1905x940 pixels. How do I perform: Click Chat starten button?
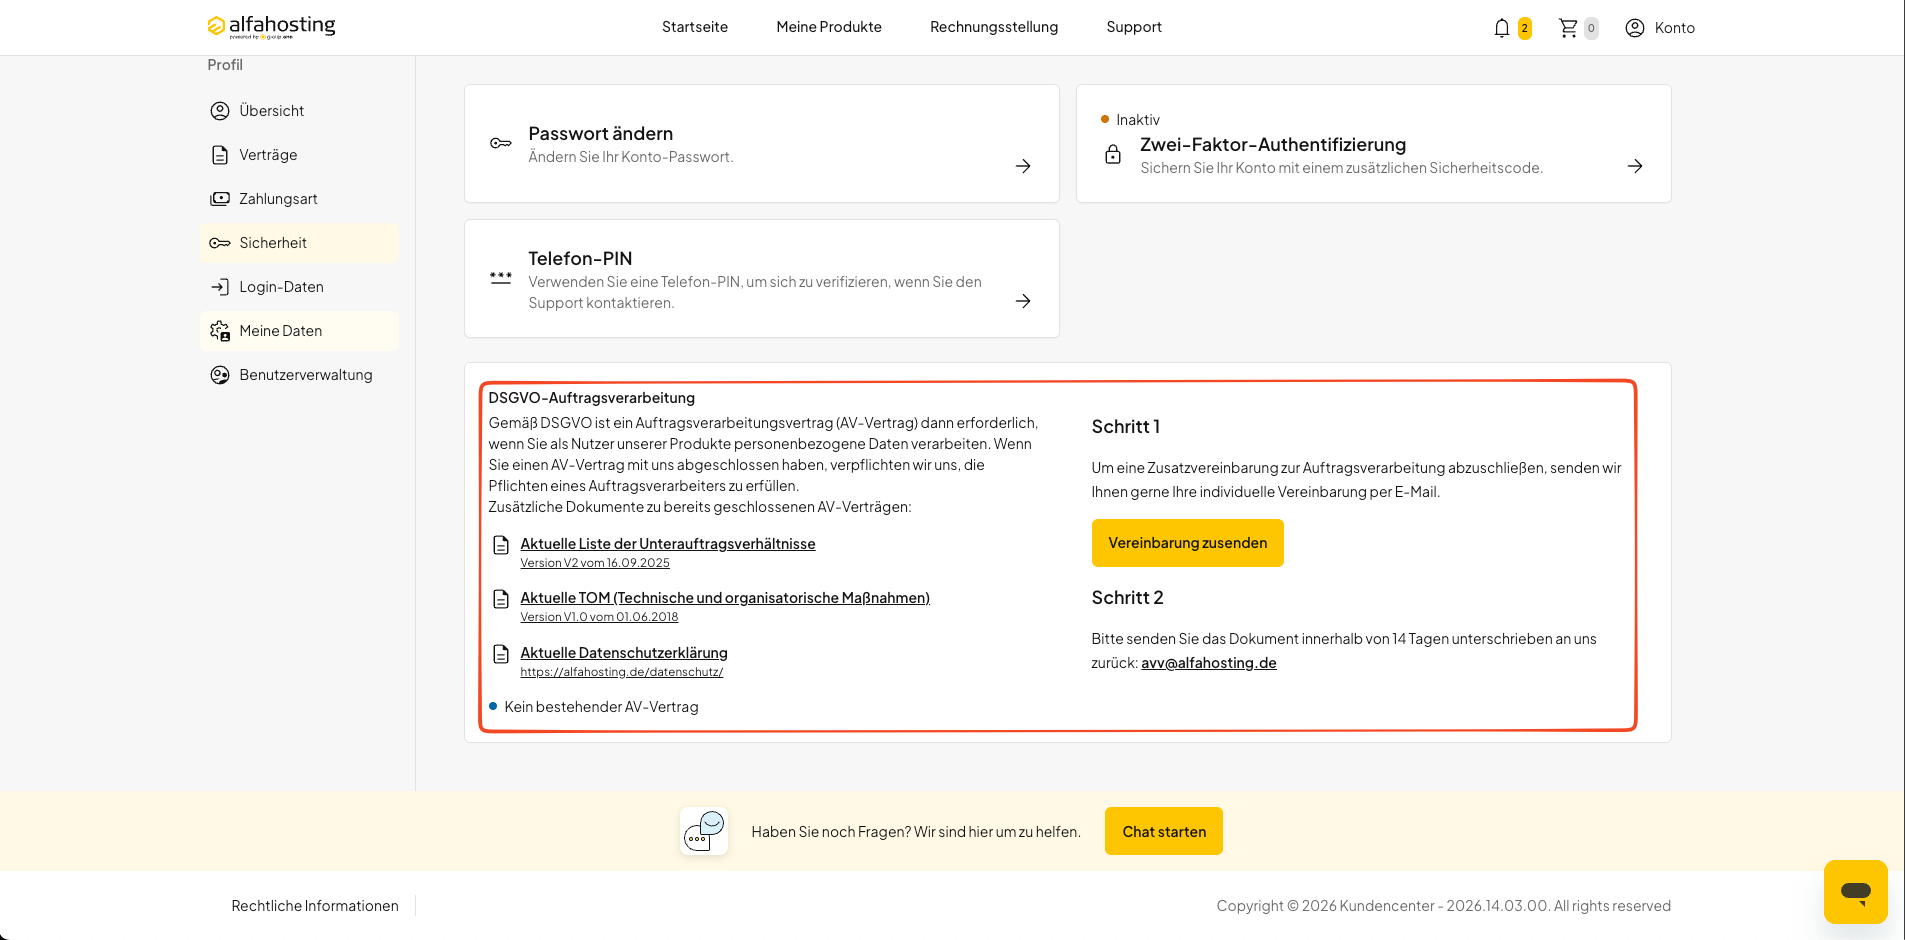pos(1164,831)
